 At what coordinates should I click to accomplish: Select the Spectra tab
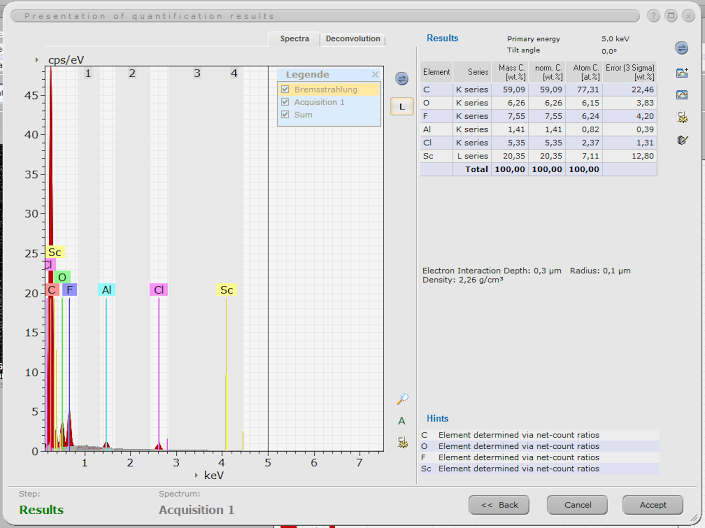point(294,39)
